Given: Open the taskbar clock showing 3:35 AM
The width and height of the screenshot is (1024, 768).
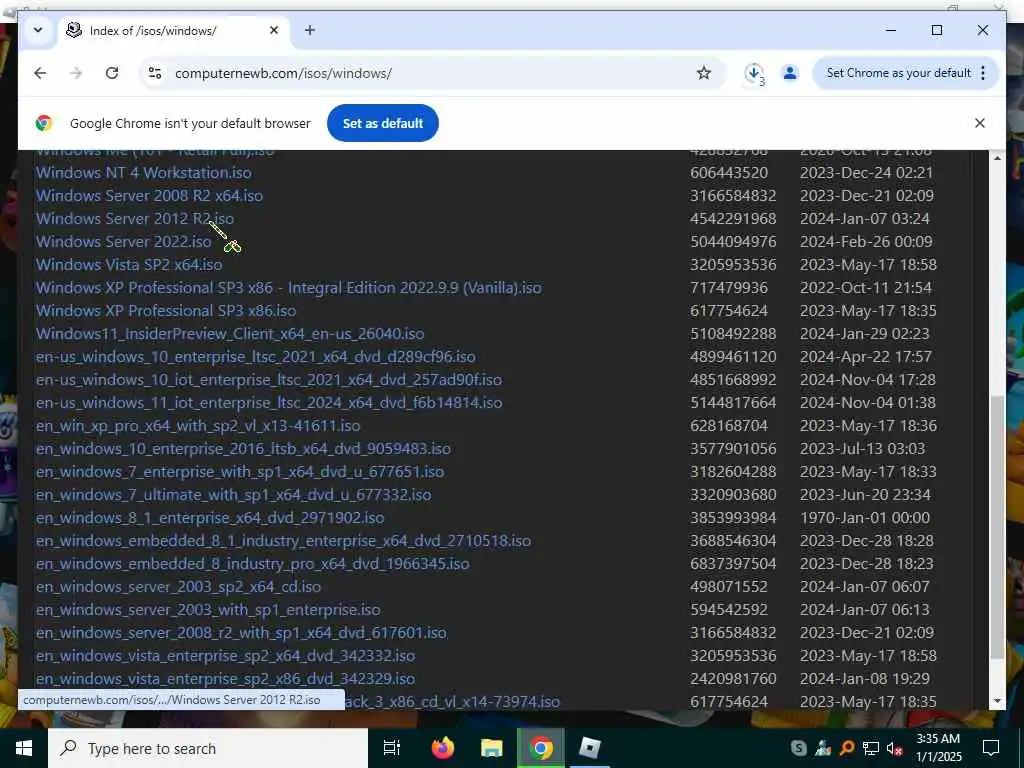Looking at the screenshot, I should coord(938,748).
